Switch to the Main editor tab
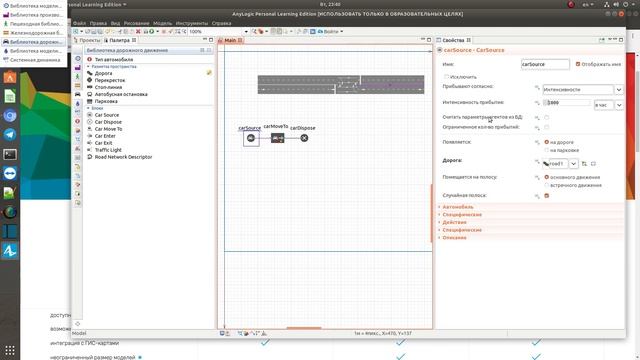 230,40
